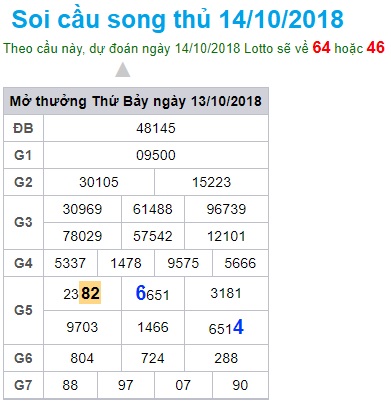Select the G1 prize number 09500
This screenshot has height=403, width=391.
(x=156, y=155)
